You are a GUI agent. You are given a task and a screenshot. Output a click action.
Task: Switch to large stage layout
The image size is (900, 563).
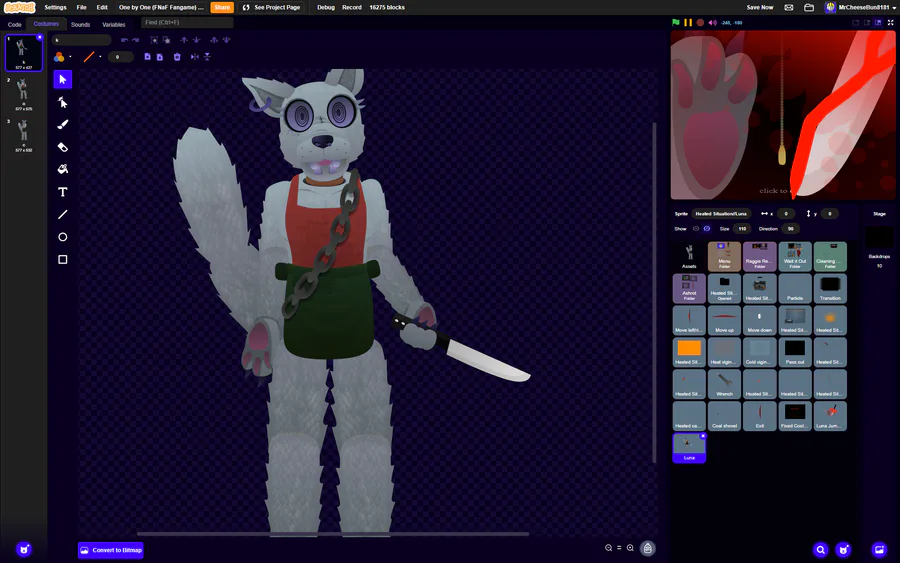pyautogui.click(x=878, y=22)
